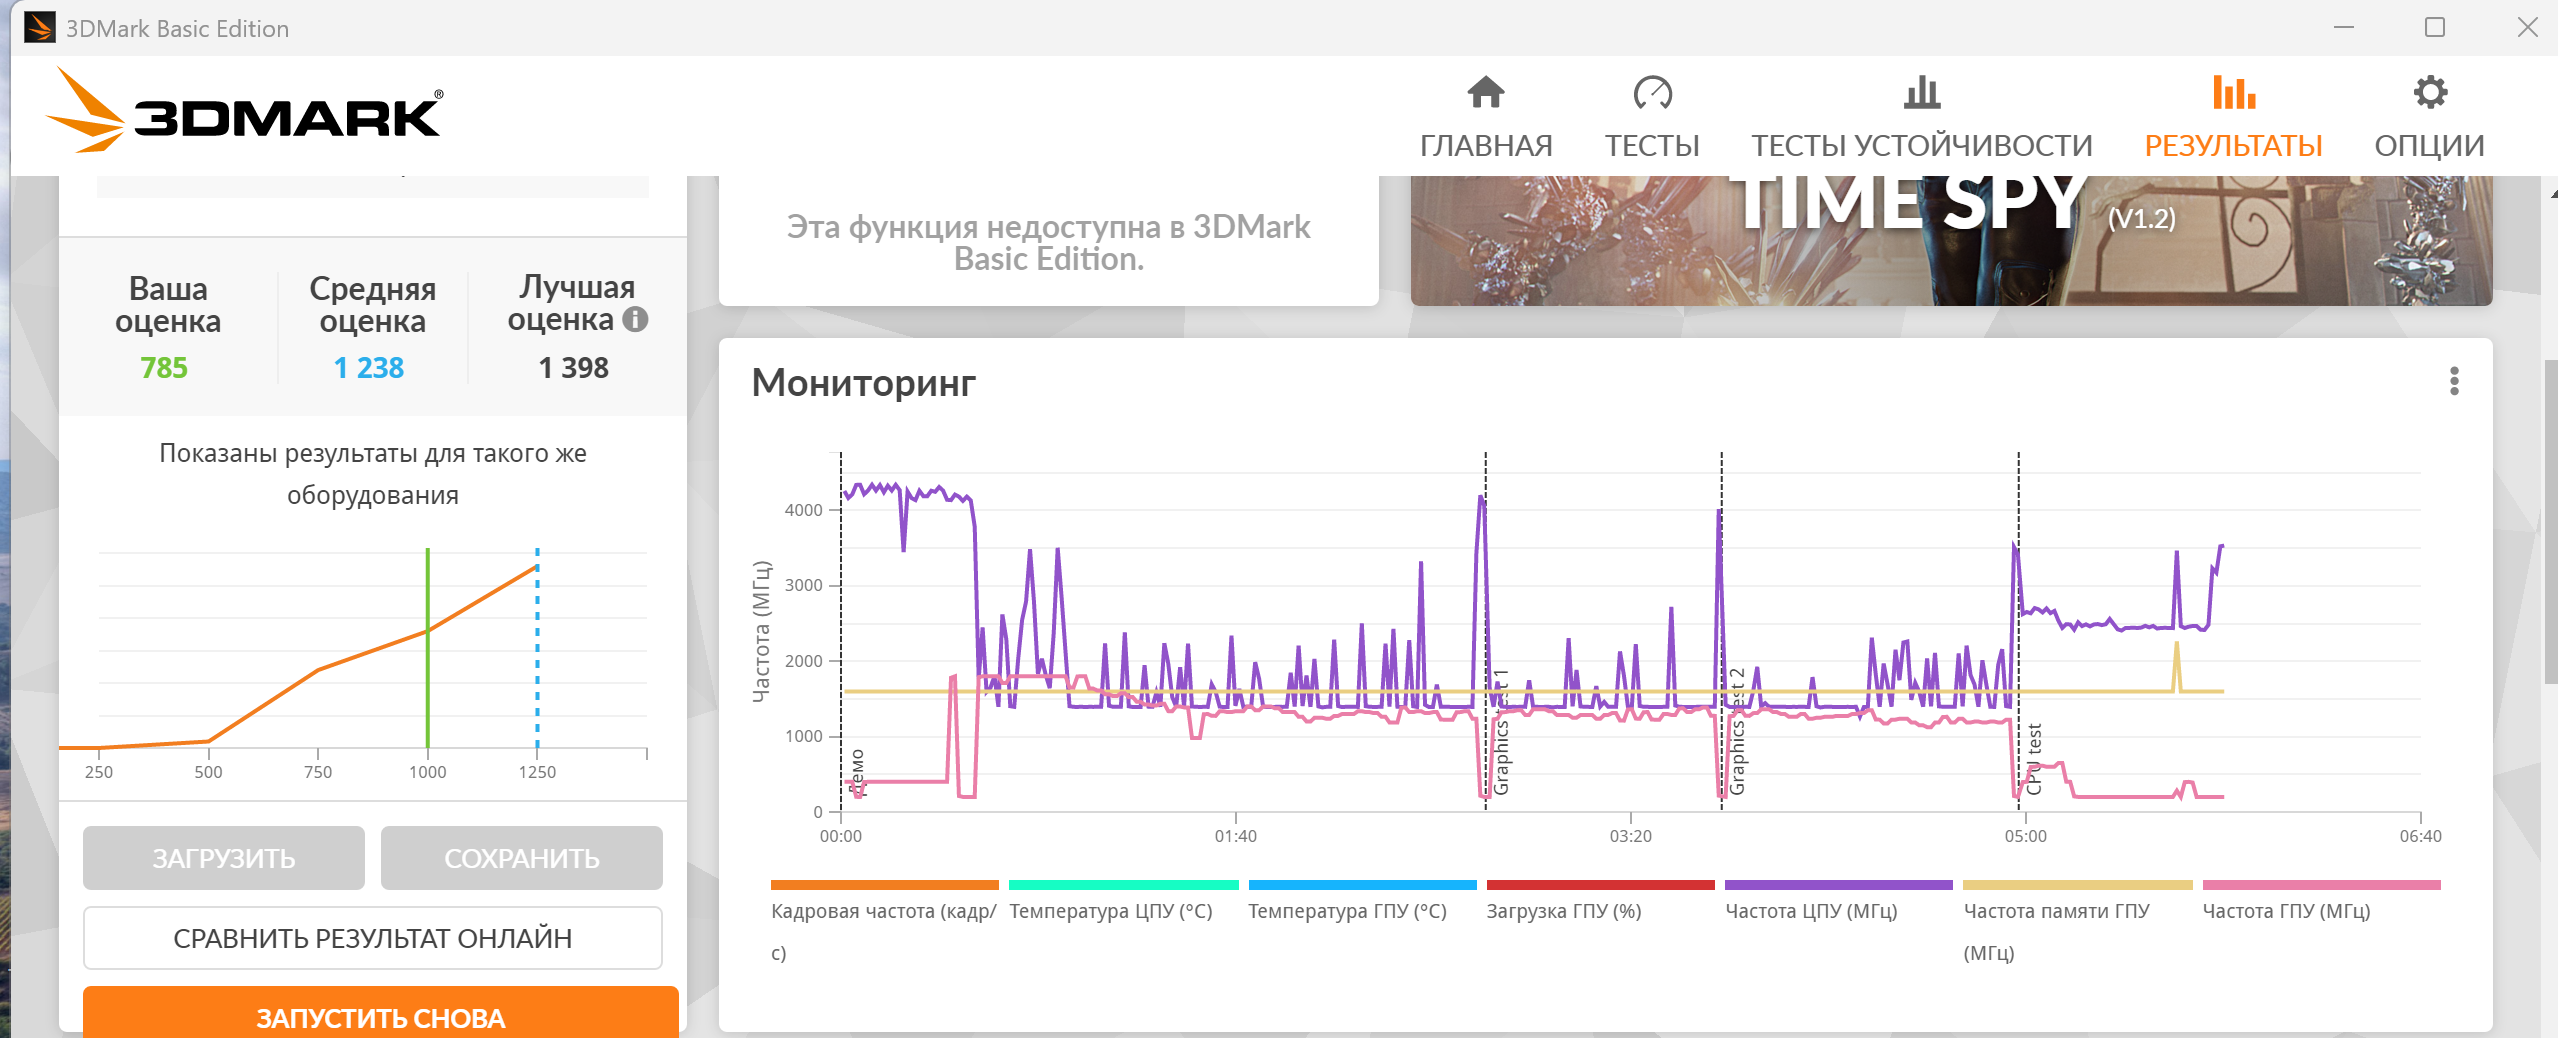Screen dimensions: 2558x1038
Task: Click the best score 1 398
Action: pos(574,368)
